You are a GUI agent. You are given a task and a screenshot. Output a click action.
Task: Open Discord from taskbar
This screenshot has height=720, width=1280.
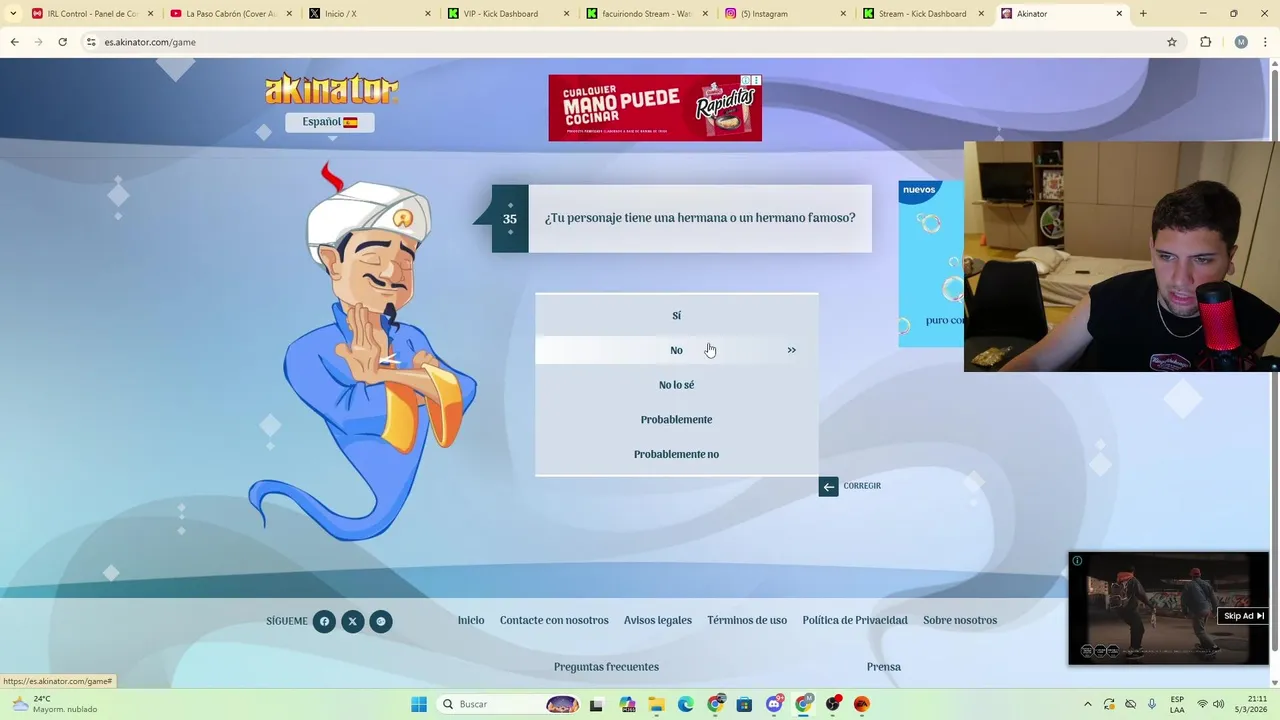pos(774,704)
